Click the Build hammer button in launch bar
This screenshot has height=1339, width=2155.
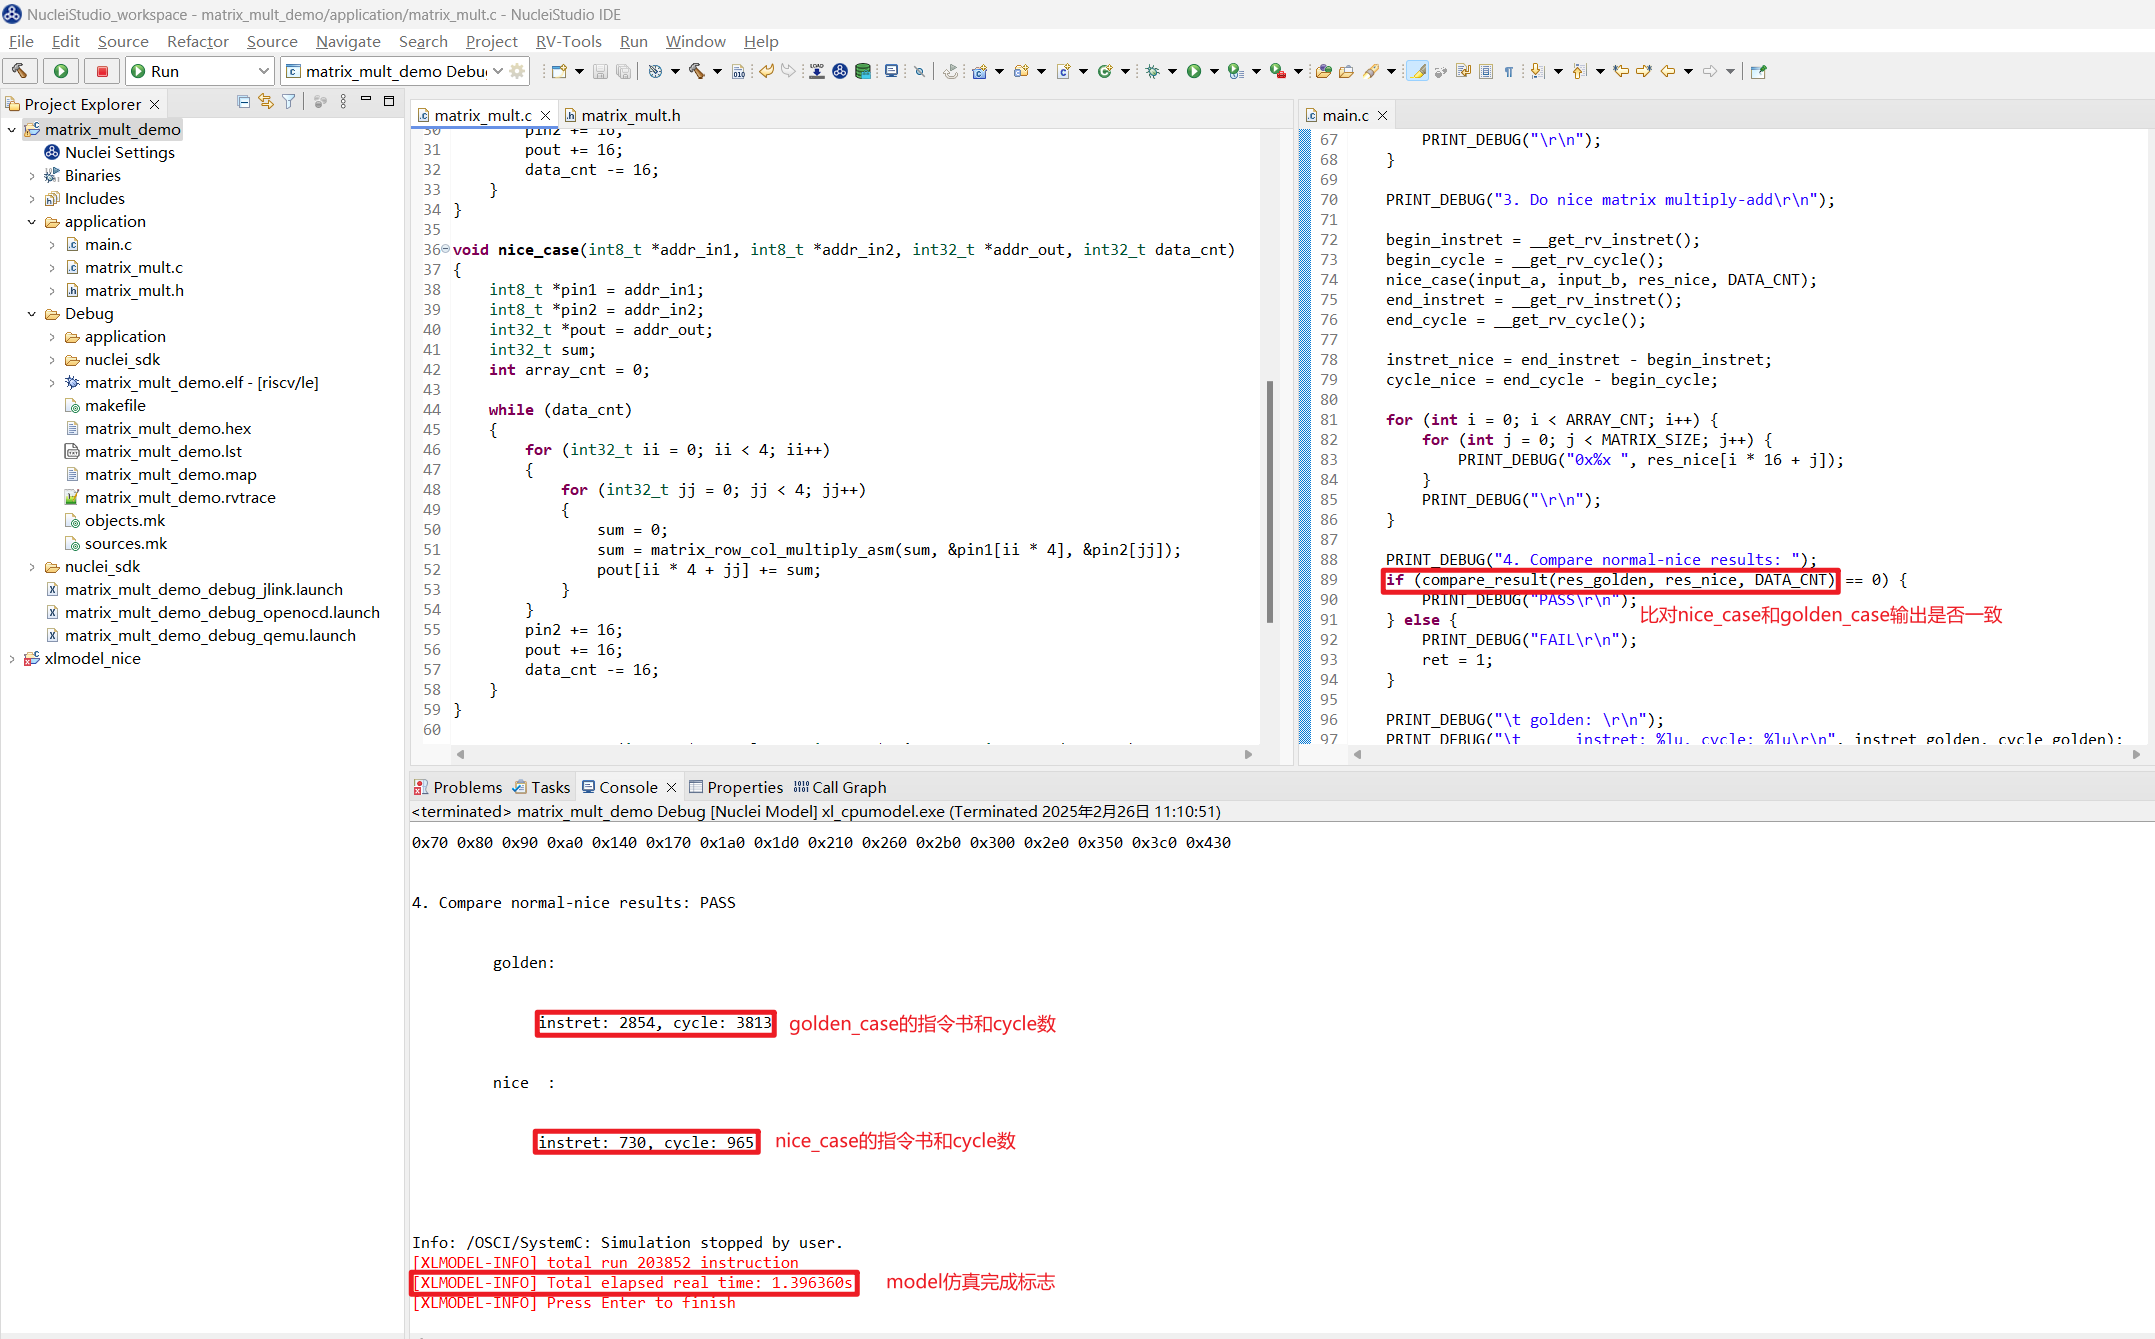click(x=20, y=71)
